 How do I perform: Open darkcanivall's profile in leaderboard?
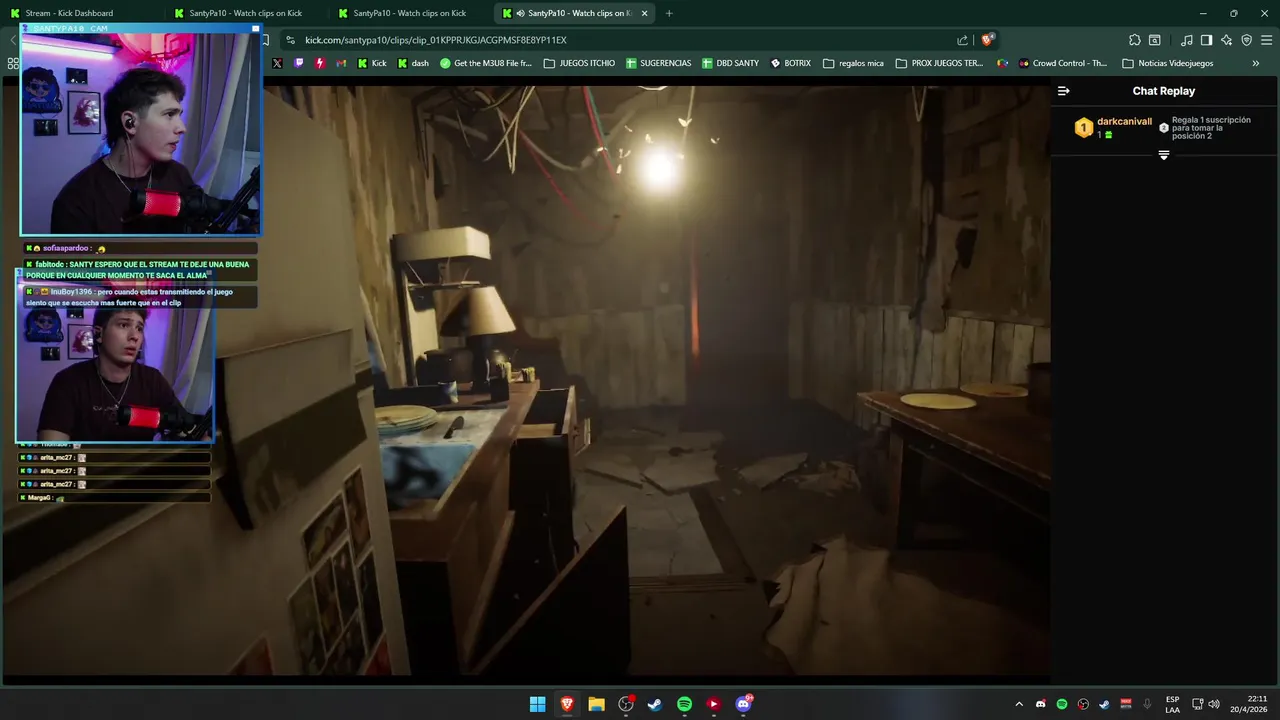tap(1124, 122)
